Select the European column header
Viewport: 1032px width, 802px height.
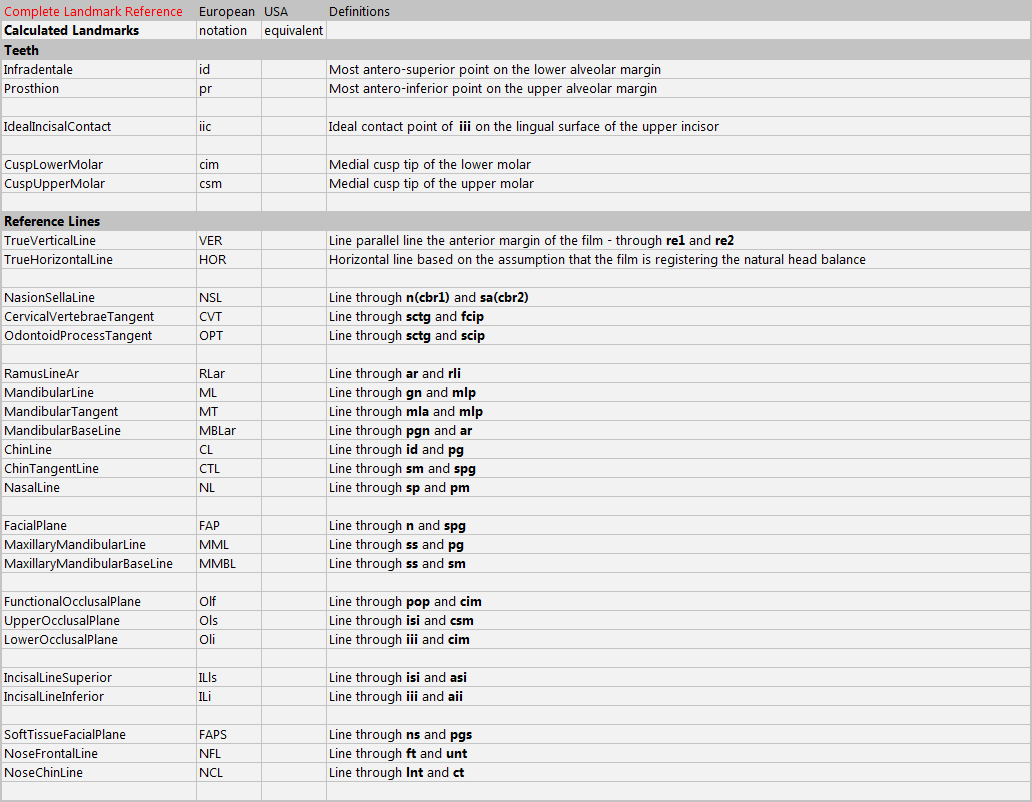[x=227, y=12]
